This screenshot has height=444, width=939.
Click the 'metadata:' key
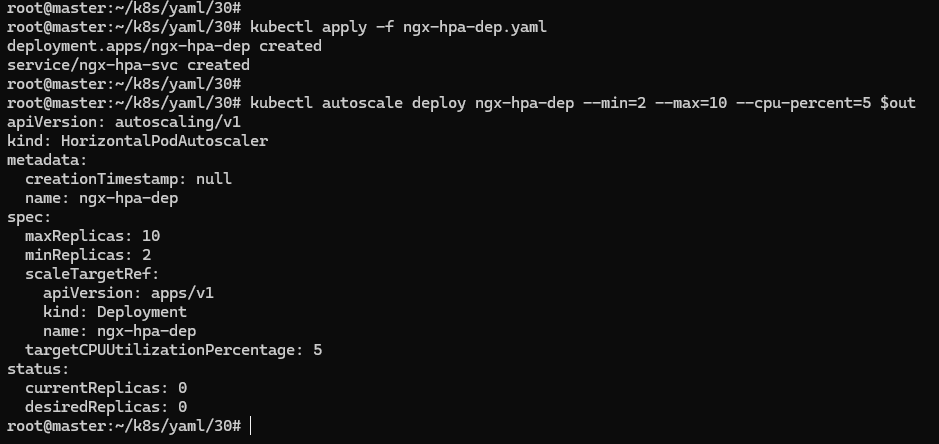(x=47, y=161)
